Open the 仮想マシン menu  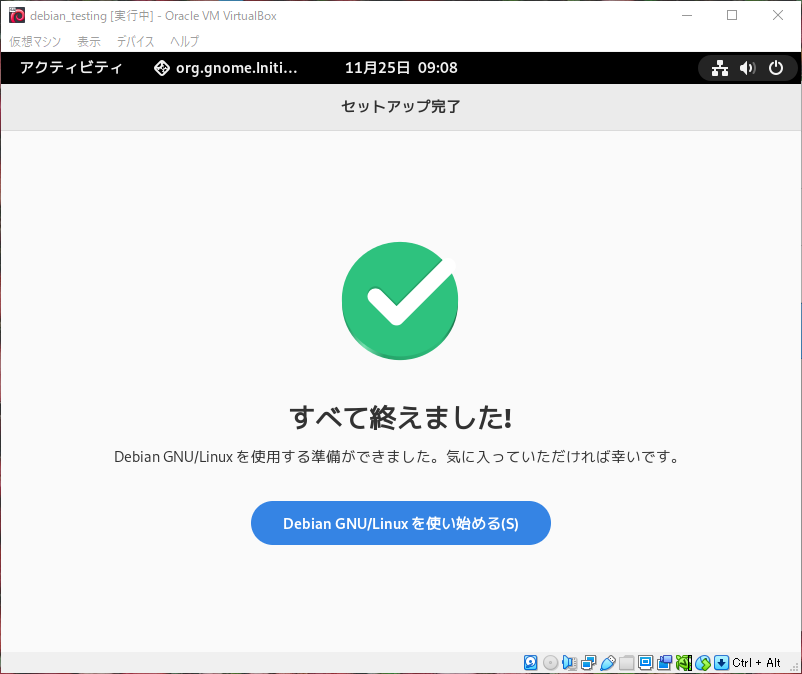tap(35, 41)
